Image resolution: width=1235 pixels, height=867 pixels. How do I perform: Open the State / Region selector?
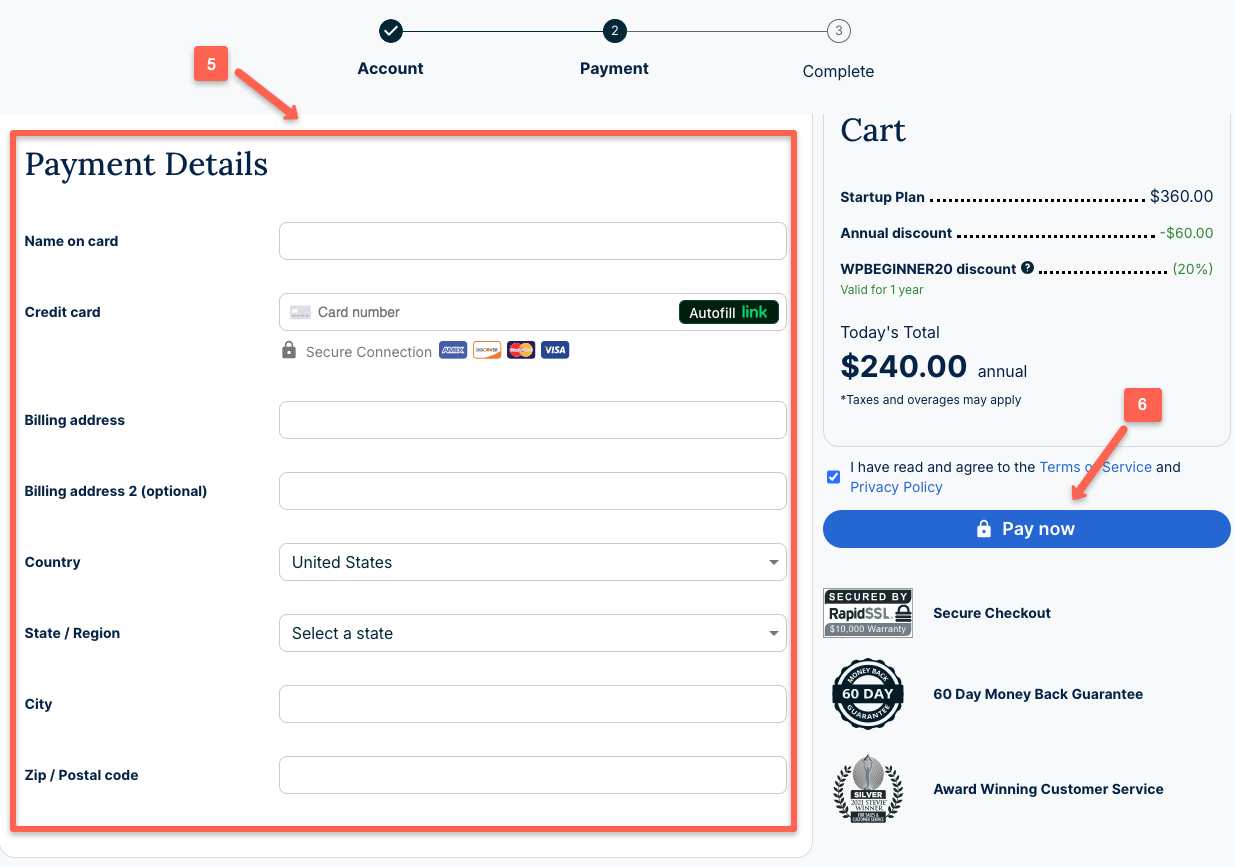tap(533, 633)
